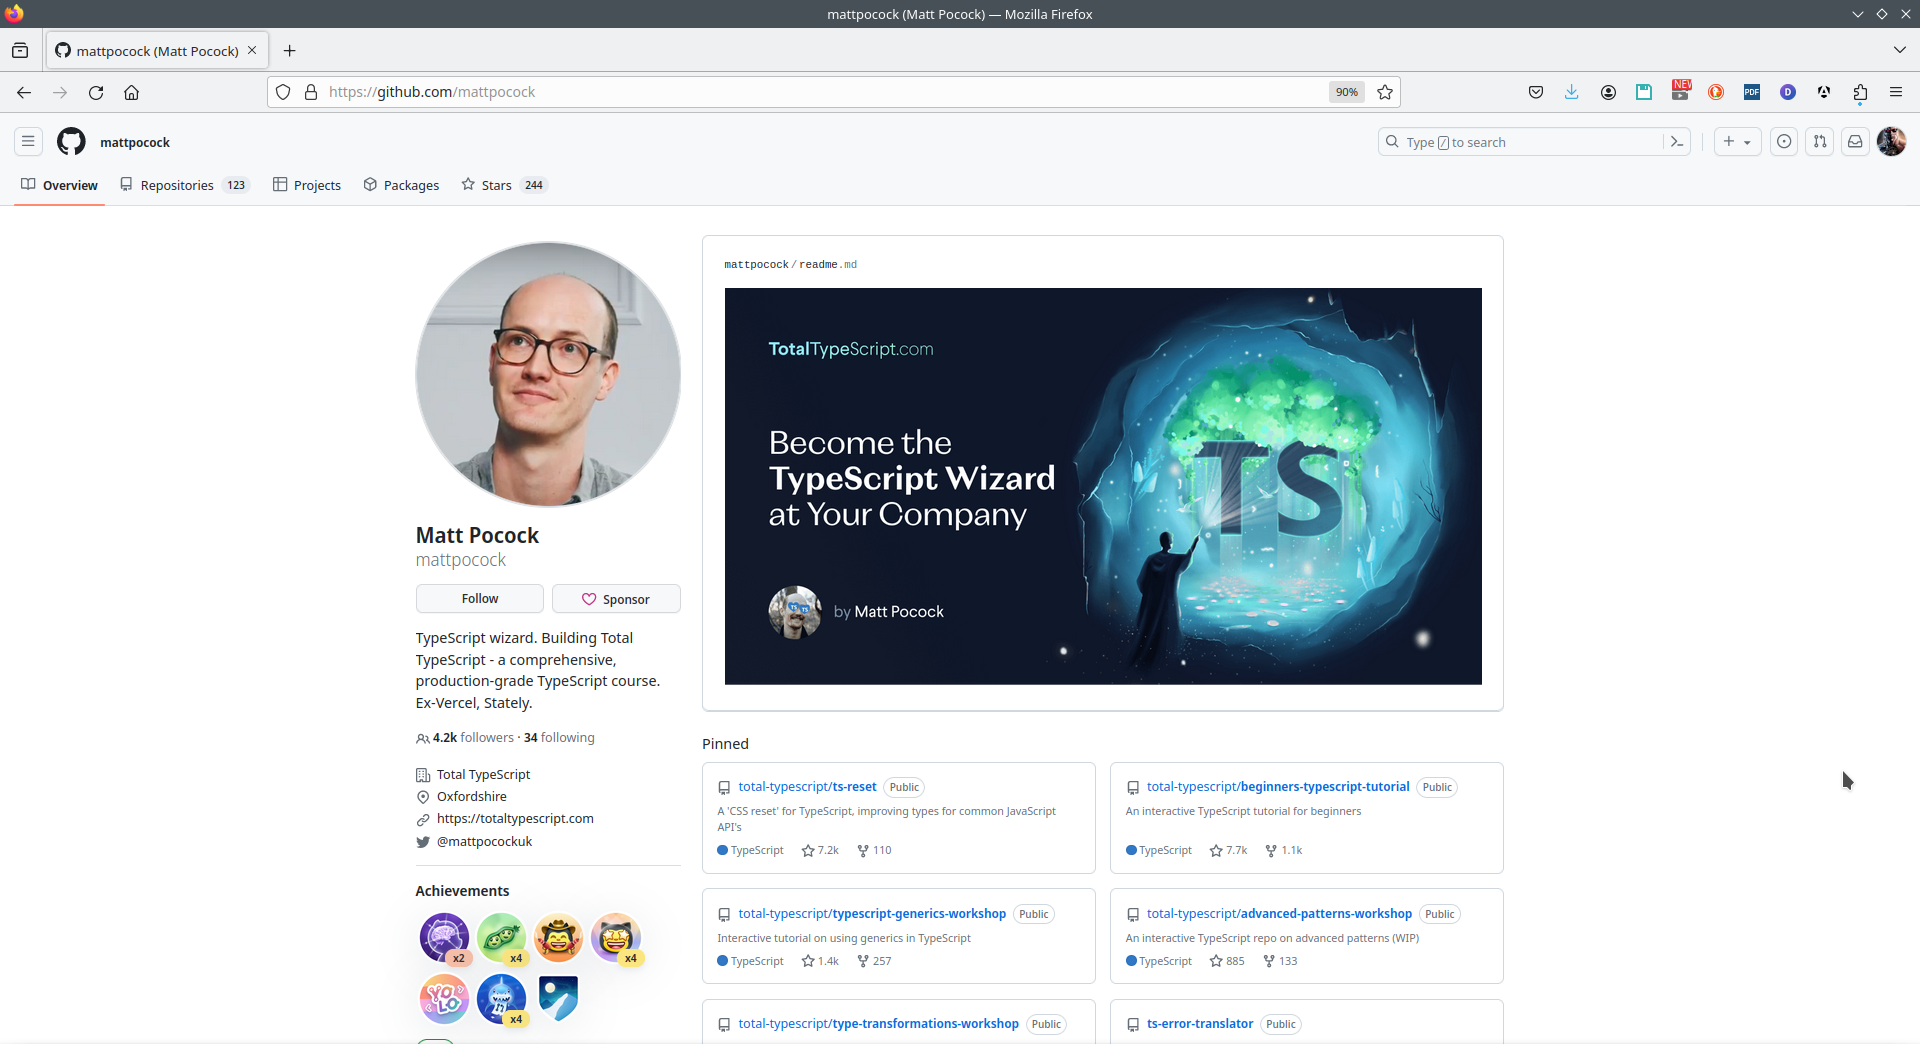Open the beginners-typescript-tutorial repository
The image size is (1920, 1044).
[x=1278, y=787]
